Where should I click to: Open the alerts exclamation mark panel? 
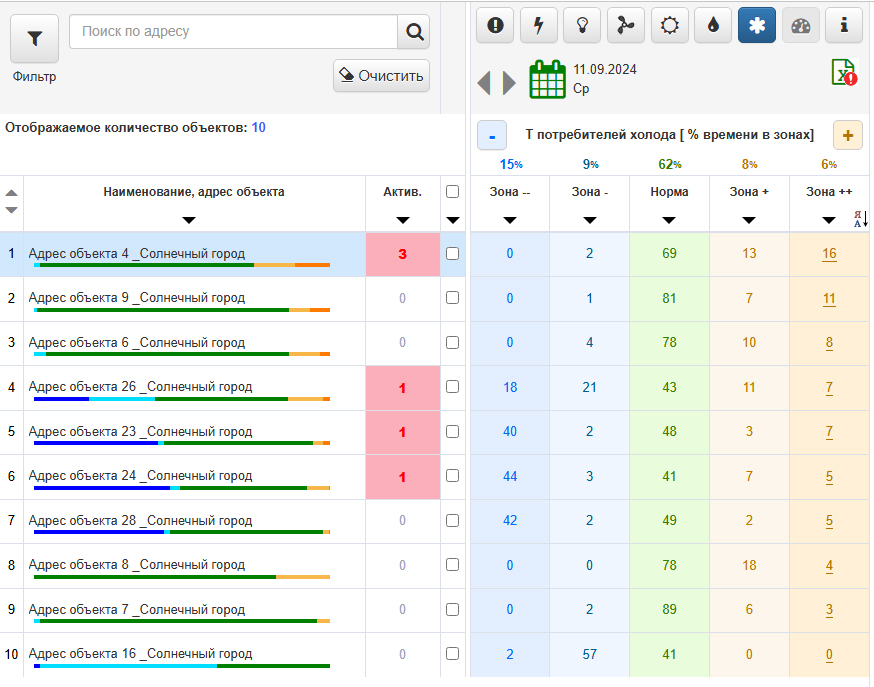(495, 26)
